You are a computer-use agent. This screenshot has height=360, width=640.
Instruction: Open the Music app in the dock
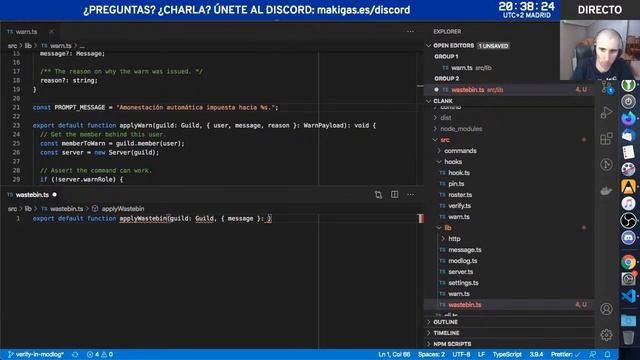pyautogui.click(x=629, y=203)
